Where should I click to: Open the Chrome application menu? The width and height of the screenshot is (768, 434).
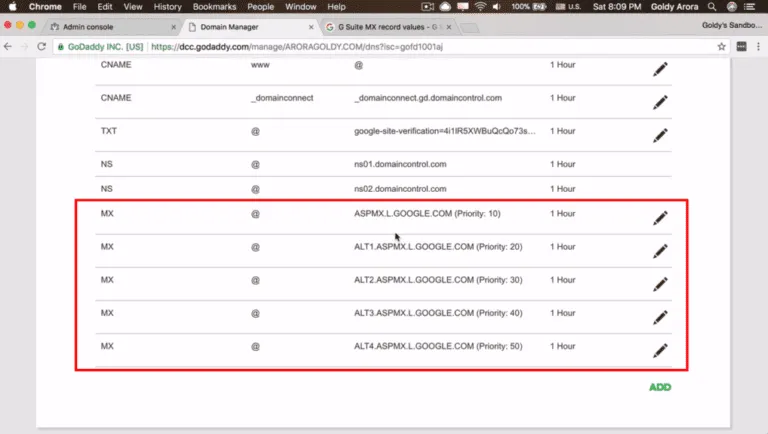(45, 7)
